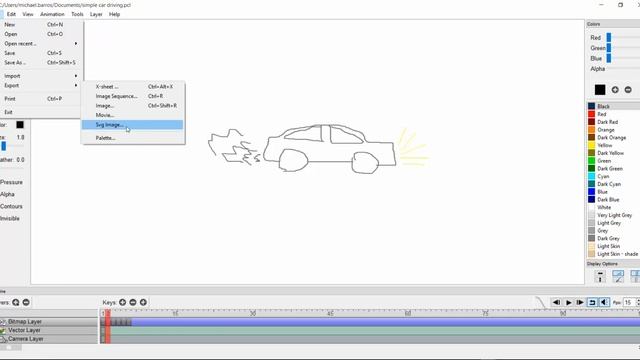Add a keyframe using first Keys plus icon

coord(122,302)
